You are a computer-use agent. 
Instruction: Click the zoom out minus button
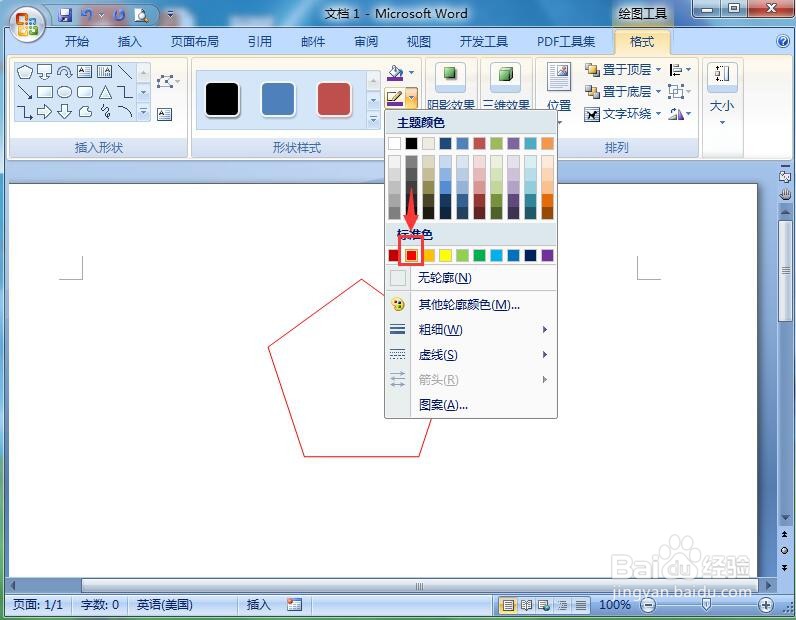(648, 605)
